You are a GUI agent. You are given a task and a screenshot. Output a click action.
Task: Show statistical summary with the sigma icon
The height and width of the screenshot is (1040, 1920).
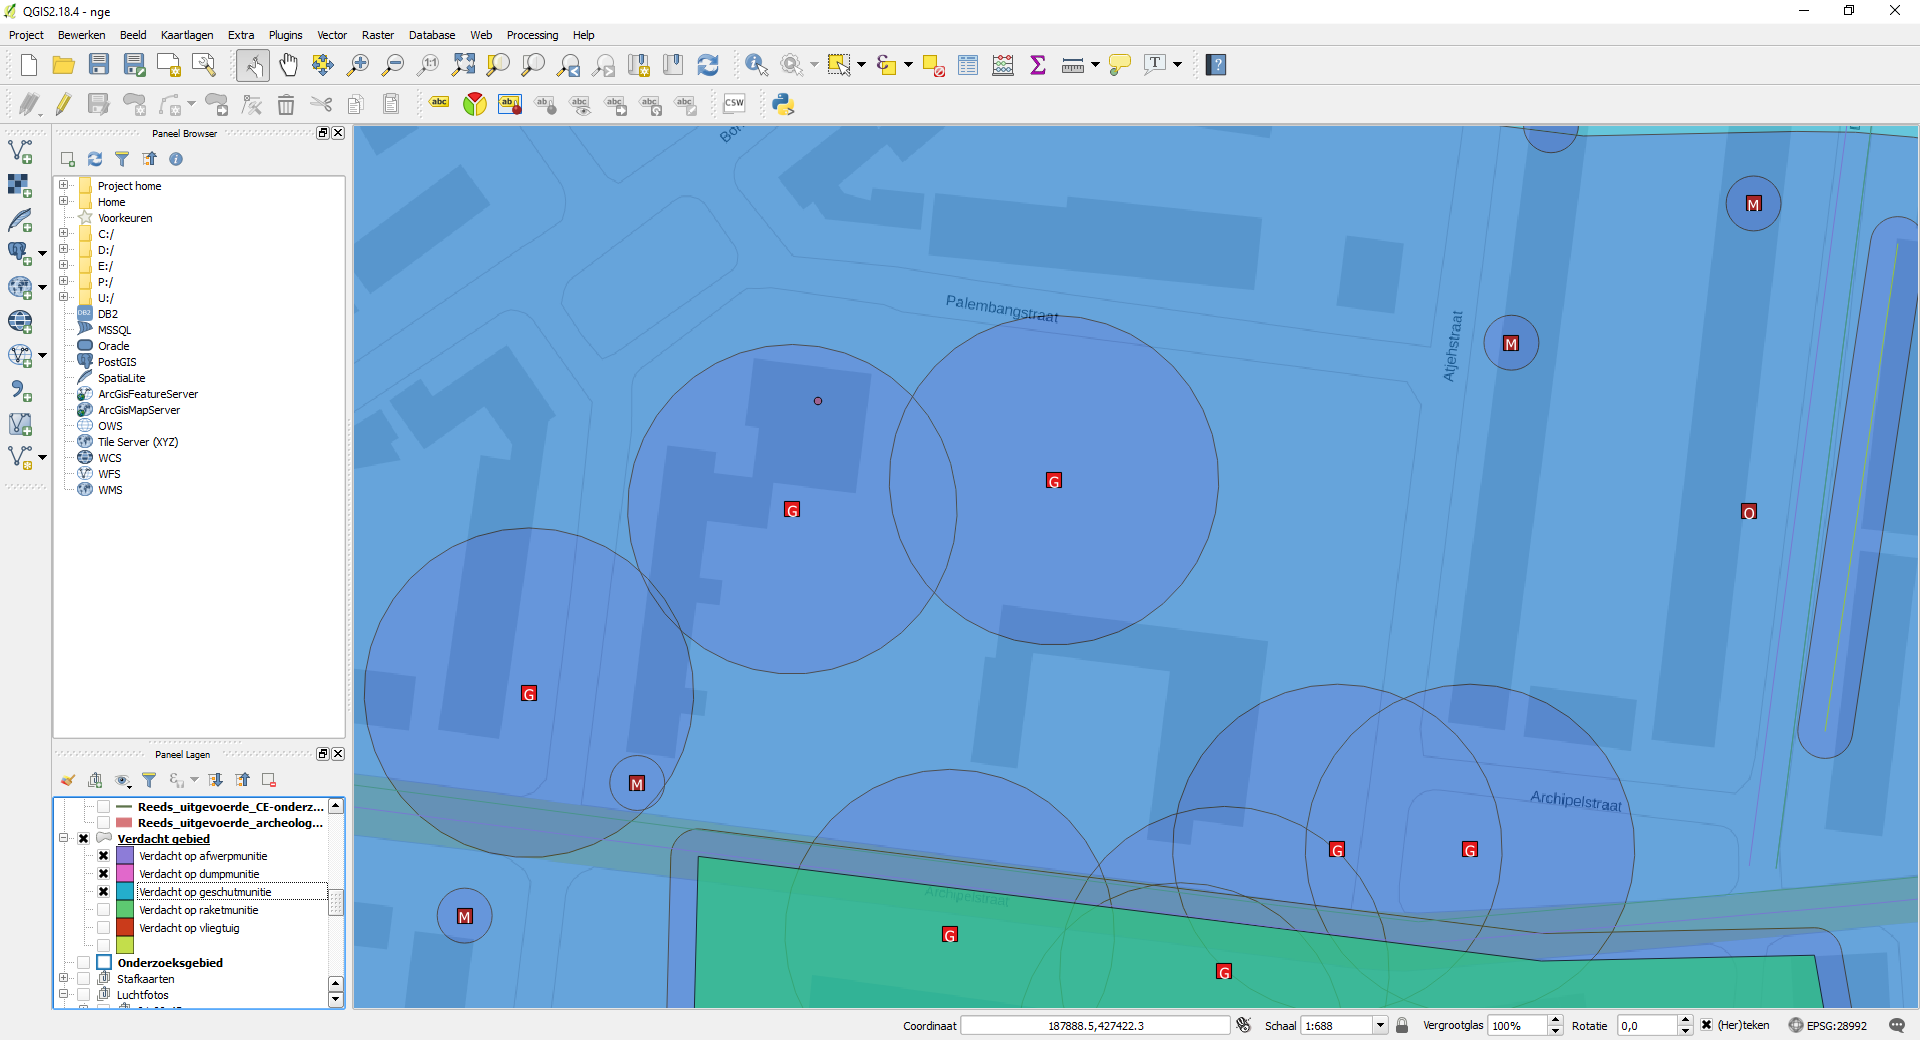coord(1038,65)
